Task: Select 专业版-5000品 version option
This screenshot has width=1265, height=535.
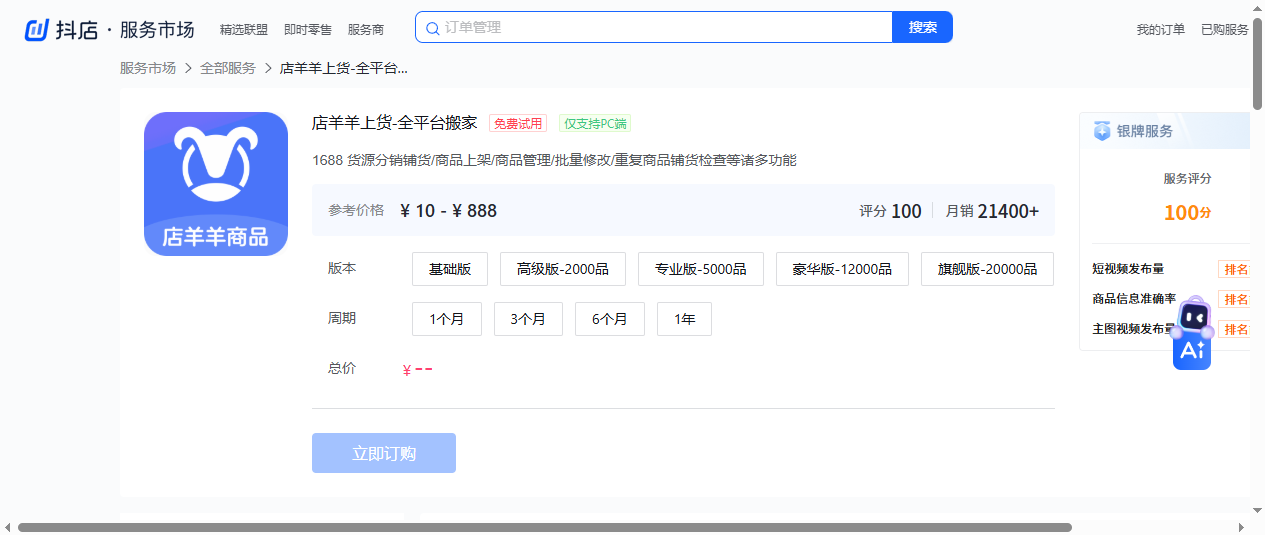Action: 700,269
